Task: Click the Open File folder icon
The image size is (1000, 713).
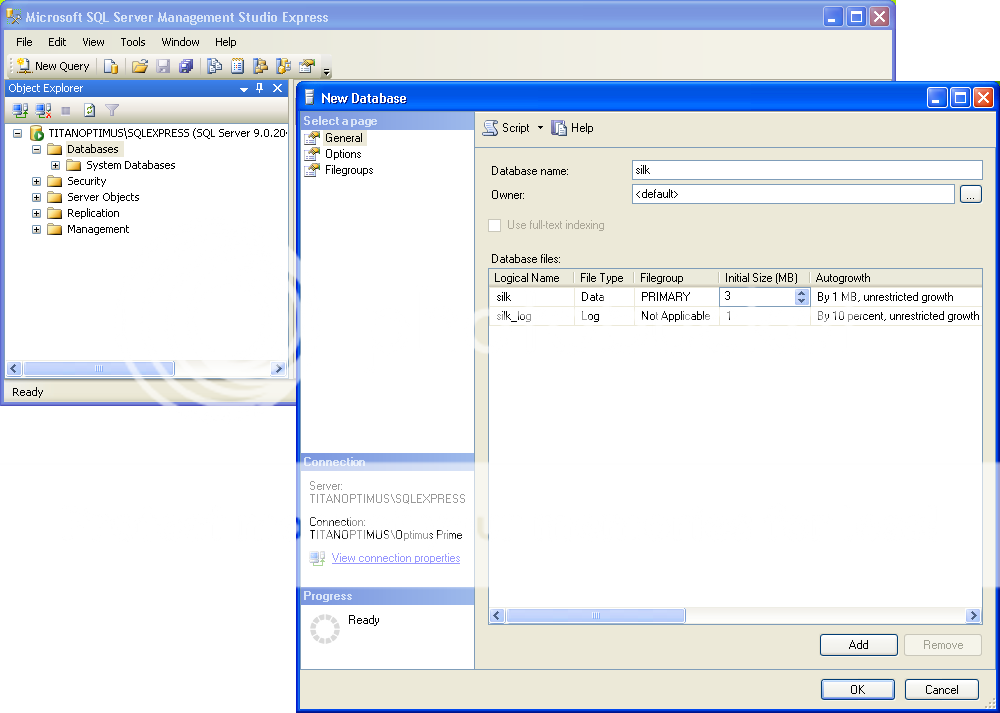Action: coord(140,66)
